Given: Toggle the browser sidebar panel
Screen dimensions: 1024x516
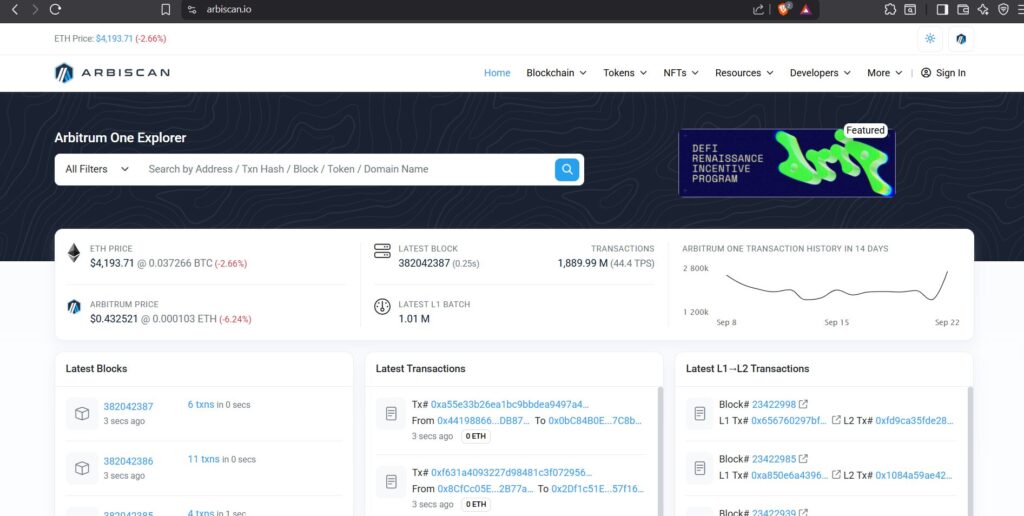Looking at the screenshot, I should pos(942,9).
